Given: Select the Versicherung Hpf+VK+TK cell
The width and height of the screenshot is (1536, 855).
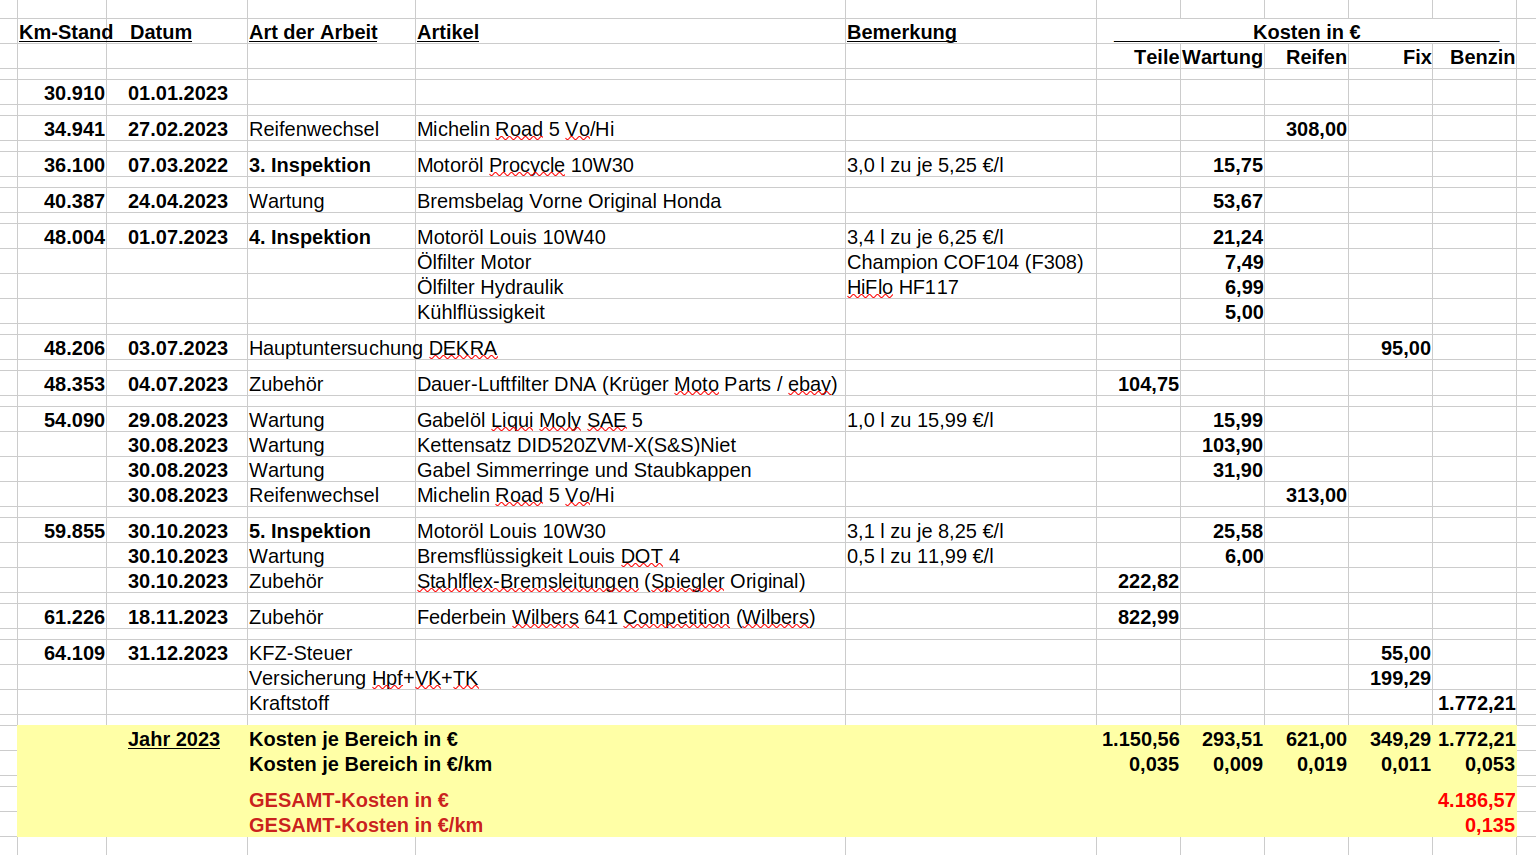Looking at the screenshot, I should click(x=363, y=678).
